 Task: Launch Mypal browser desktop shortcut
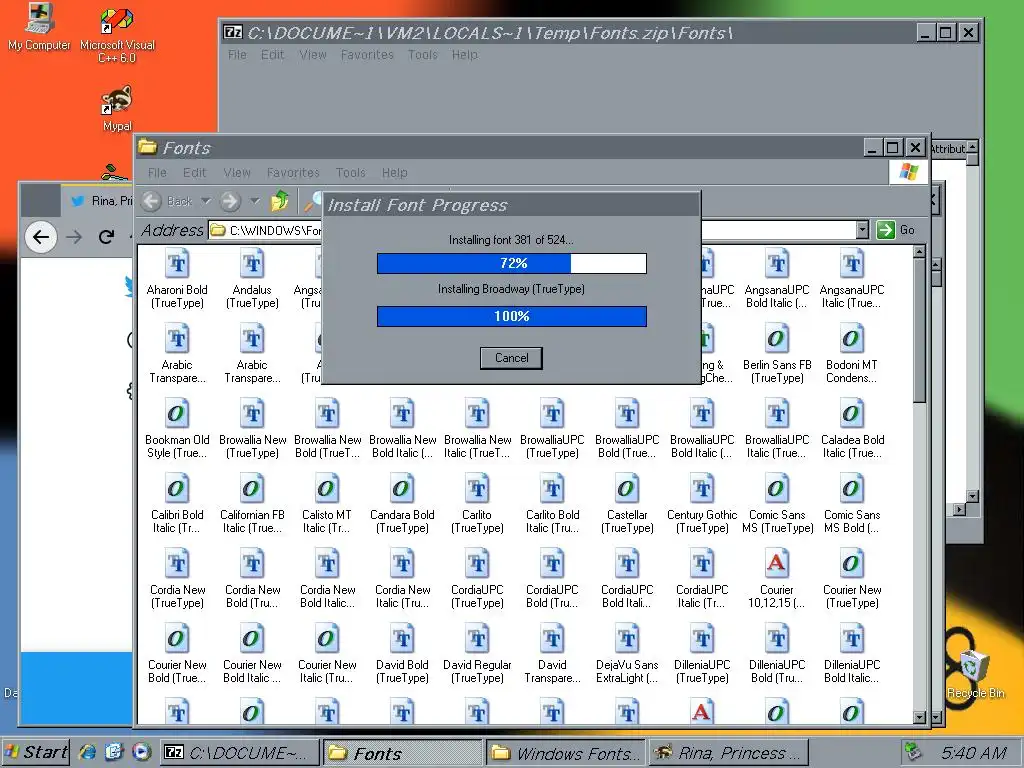coord(117,108)
